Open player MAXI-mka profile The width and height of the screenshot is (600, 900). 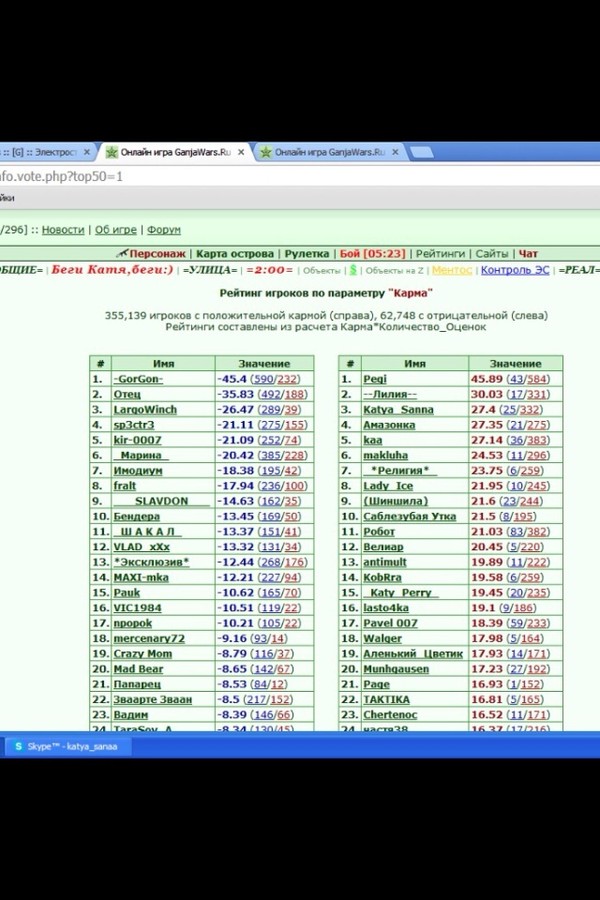pos(141,577)
